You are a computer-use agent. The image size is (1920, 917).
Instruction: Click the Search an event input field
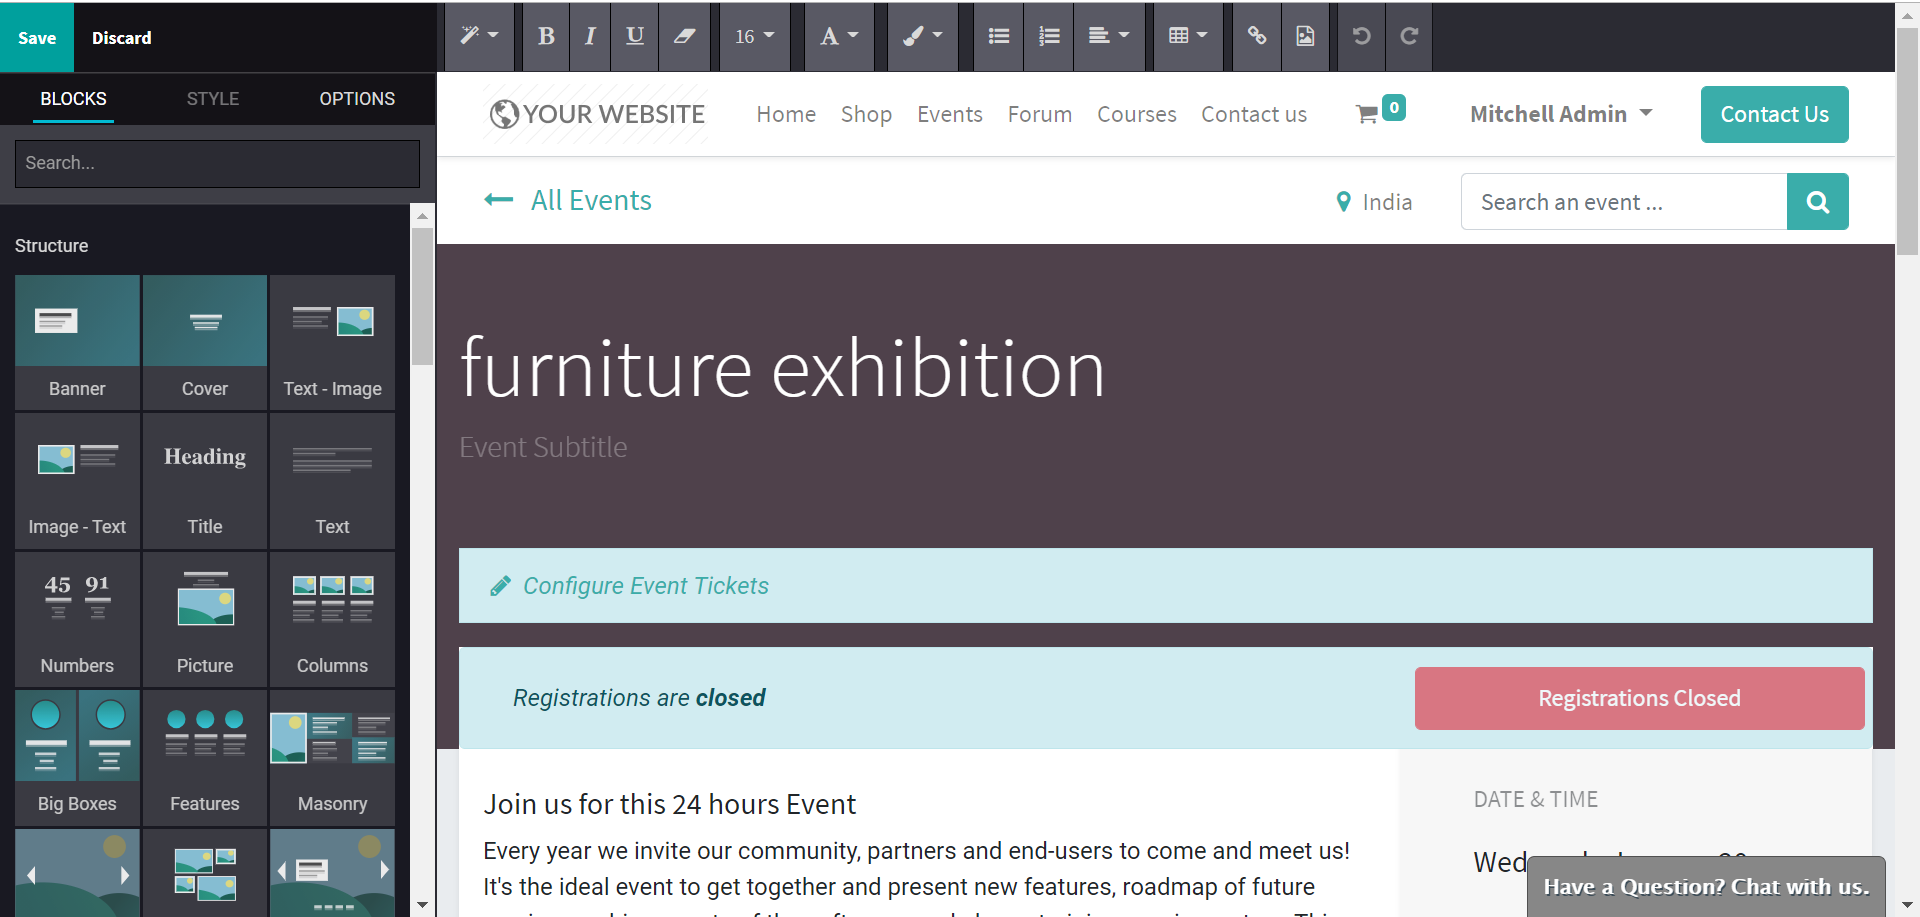(x=1624, y=202)
